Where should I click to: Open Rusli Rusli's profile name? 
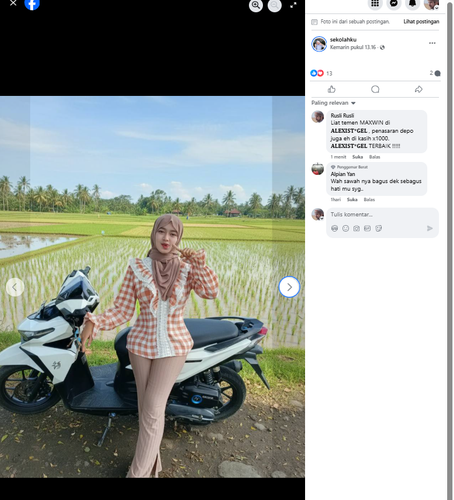coord(342,116)
